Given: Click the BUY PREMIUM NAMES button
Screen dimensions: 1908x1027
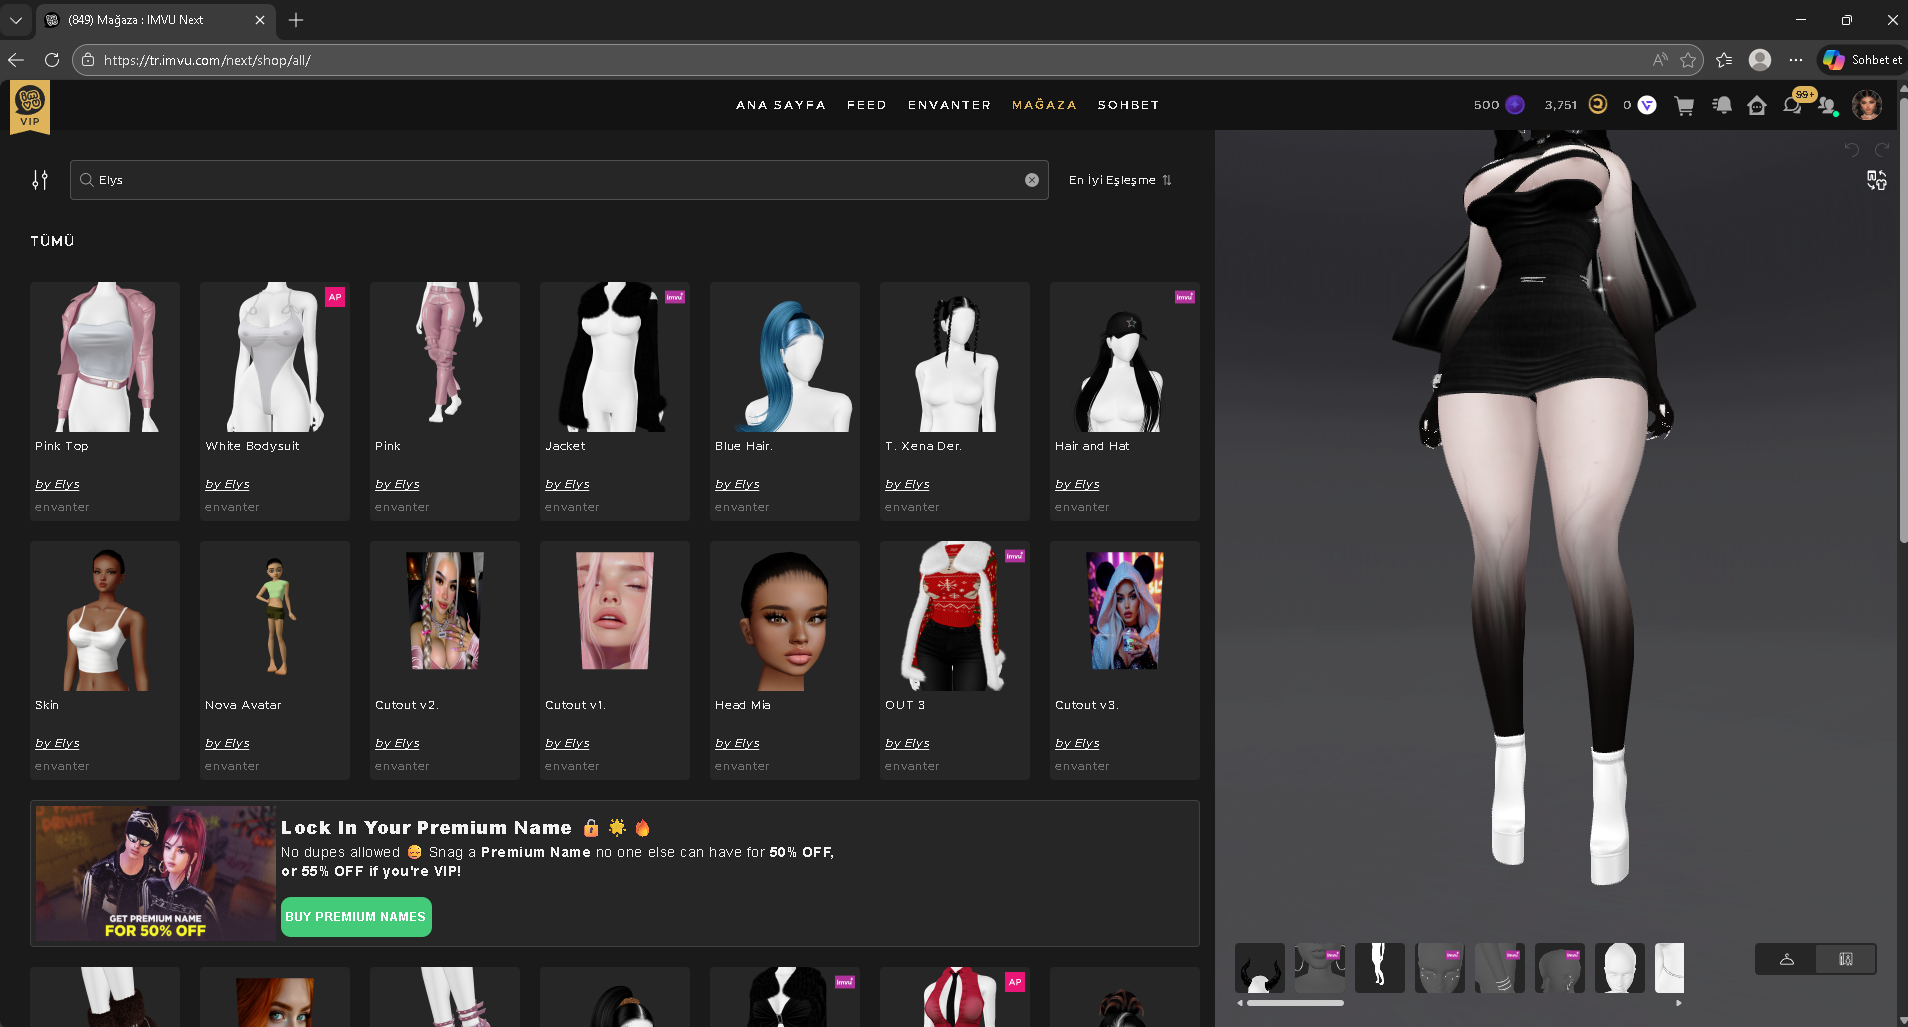Looking at the screenshot, I should pos(356,917).
